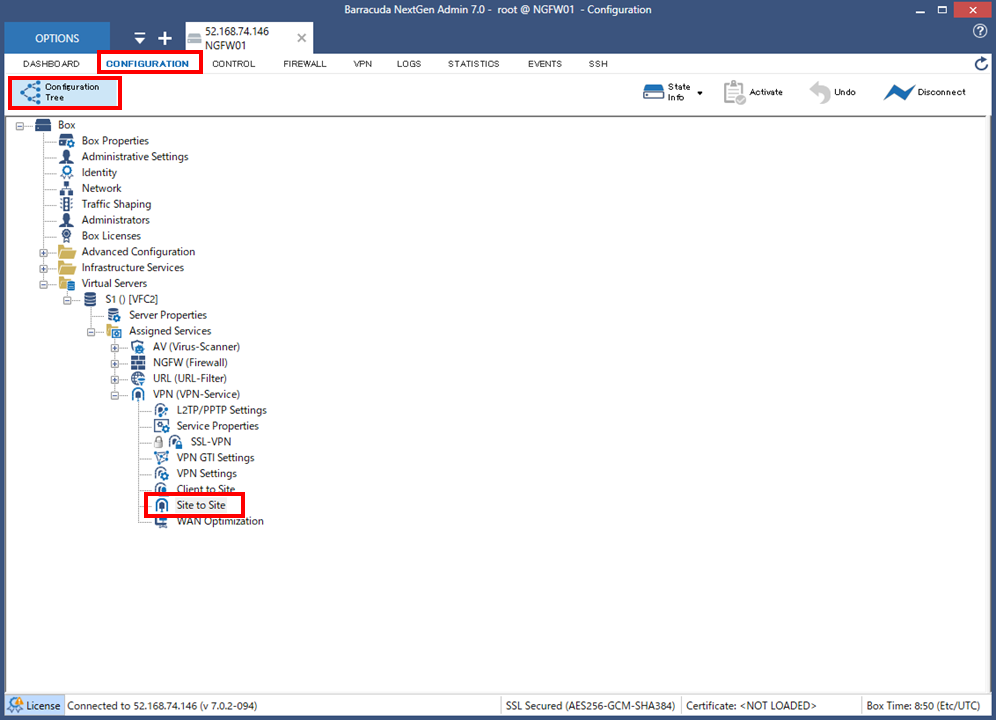The height and width of the screenshot is (720, 996).
Task: Select the VPN Settings gear icon
Action: (162, 473)
